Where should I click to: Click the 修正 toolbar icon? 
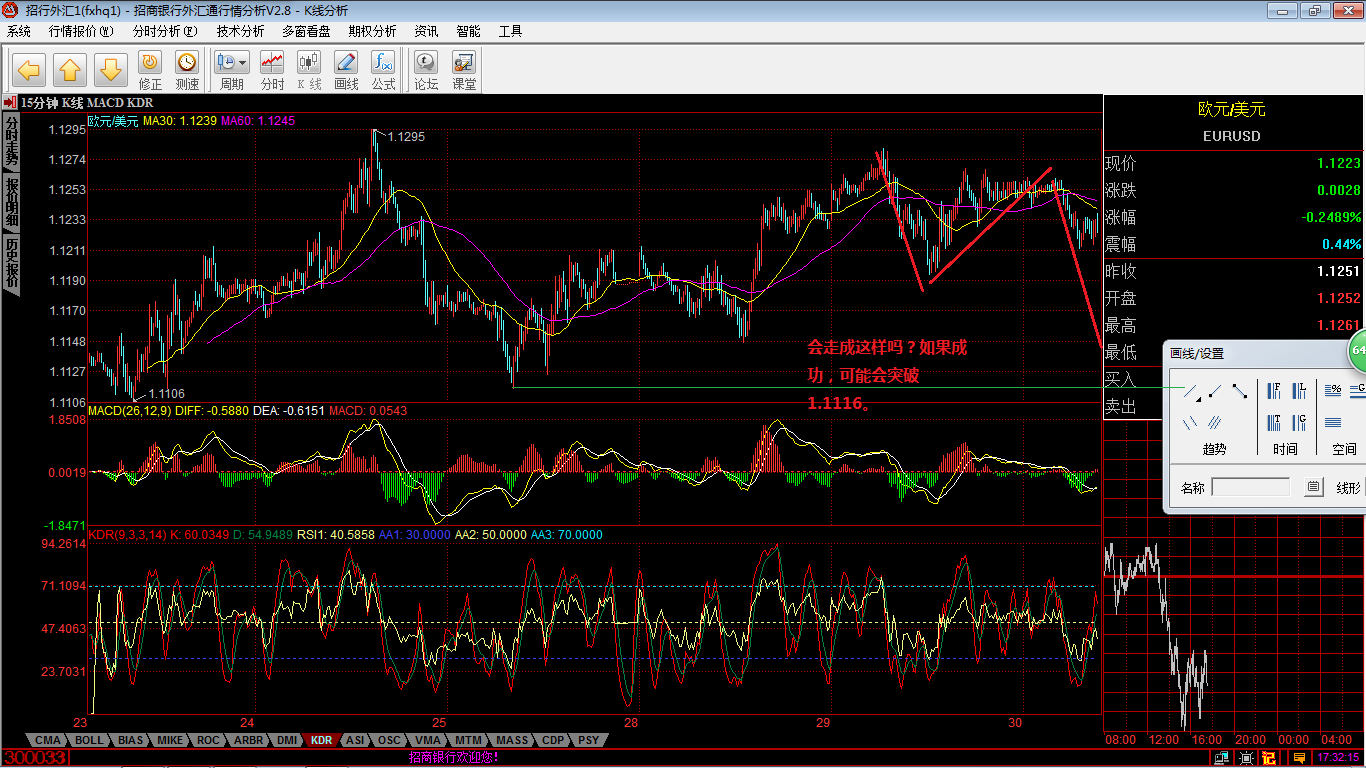tap(150, 70)
